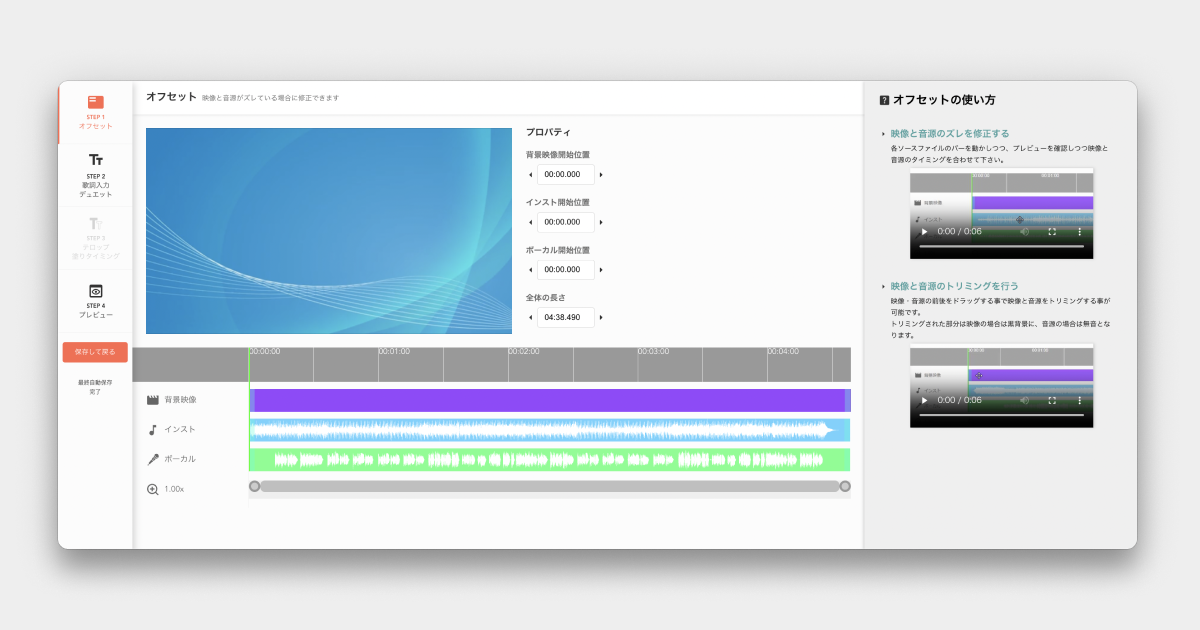Click the 00:02:00 timeline ruler marker
Viewport: 1200px width, 630px height.
click(523, 352)
